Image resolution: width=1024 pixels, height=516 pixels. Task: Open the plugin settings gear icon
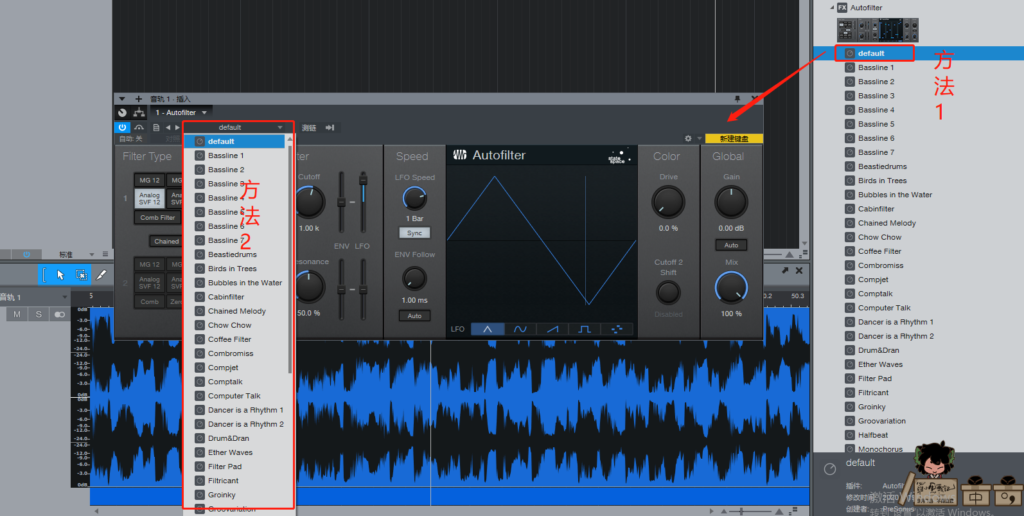pos(688,138)
